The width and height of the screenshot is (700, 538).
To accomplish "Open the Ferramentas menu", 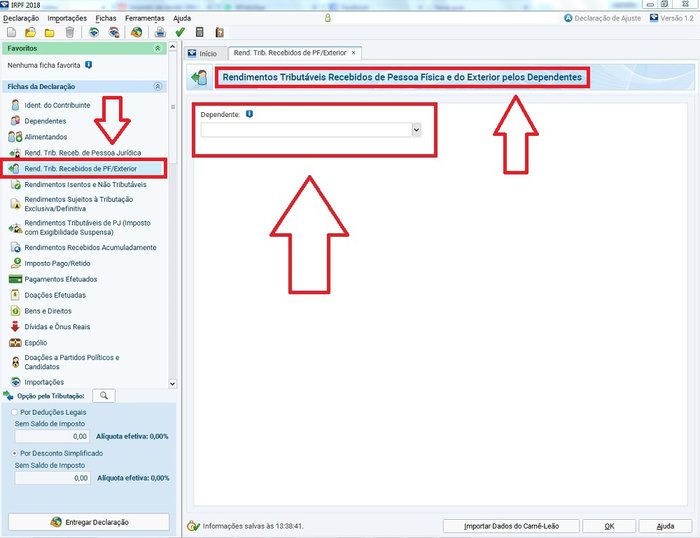I will coord(144,19).
